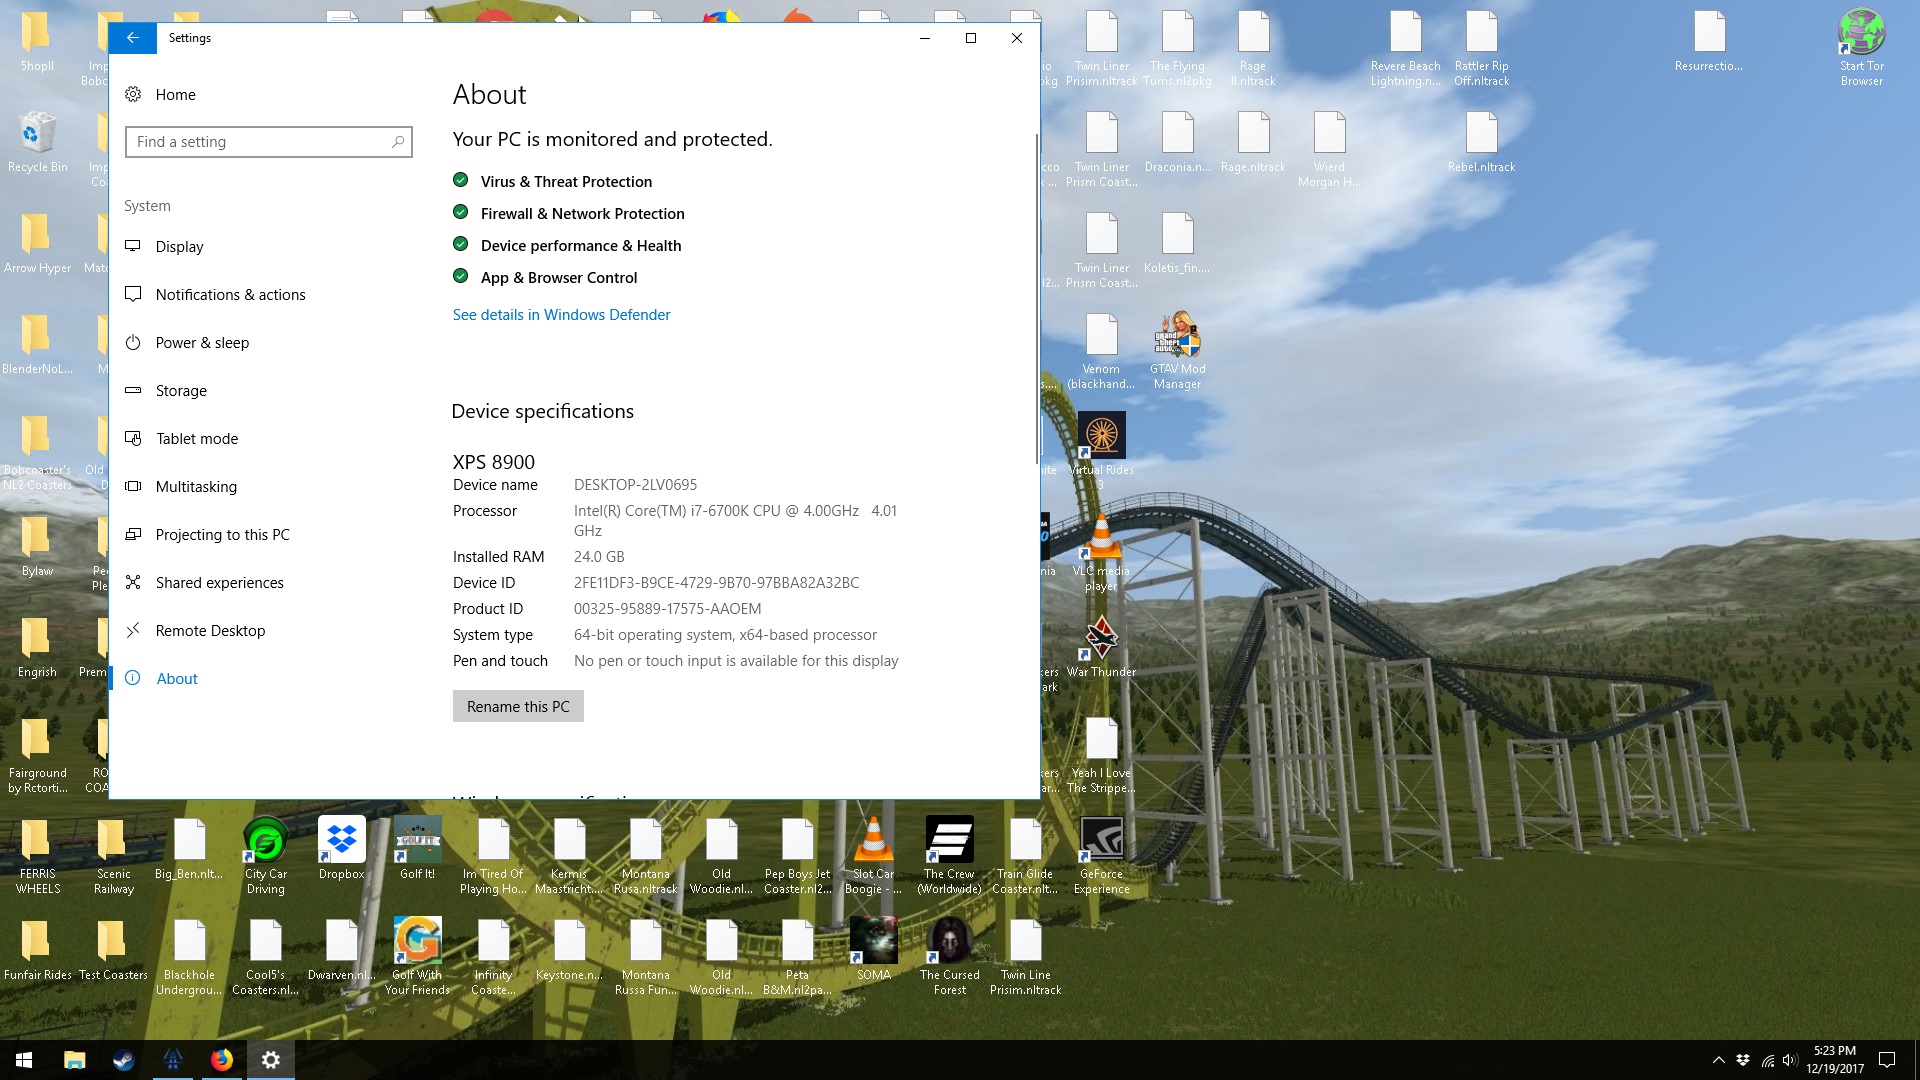Screen dimensions: 1920x1080
Task: Open the Remote Desktop settings
Action: (210, 631)
